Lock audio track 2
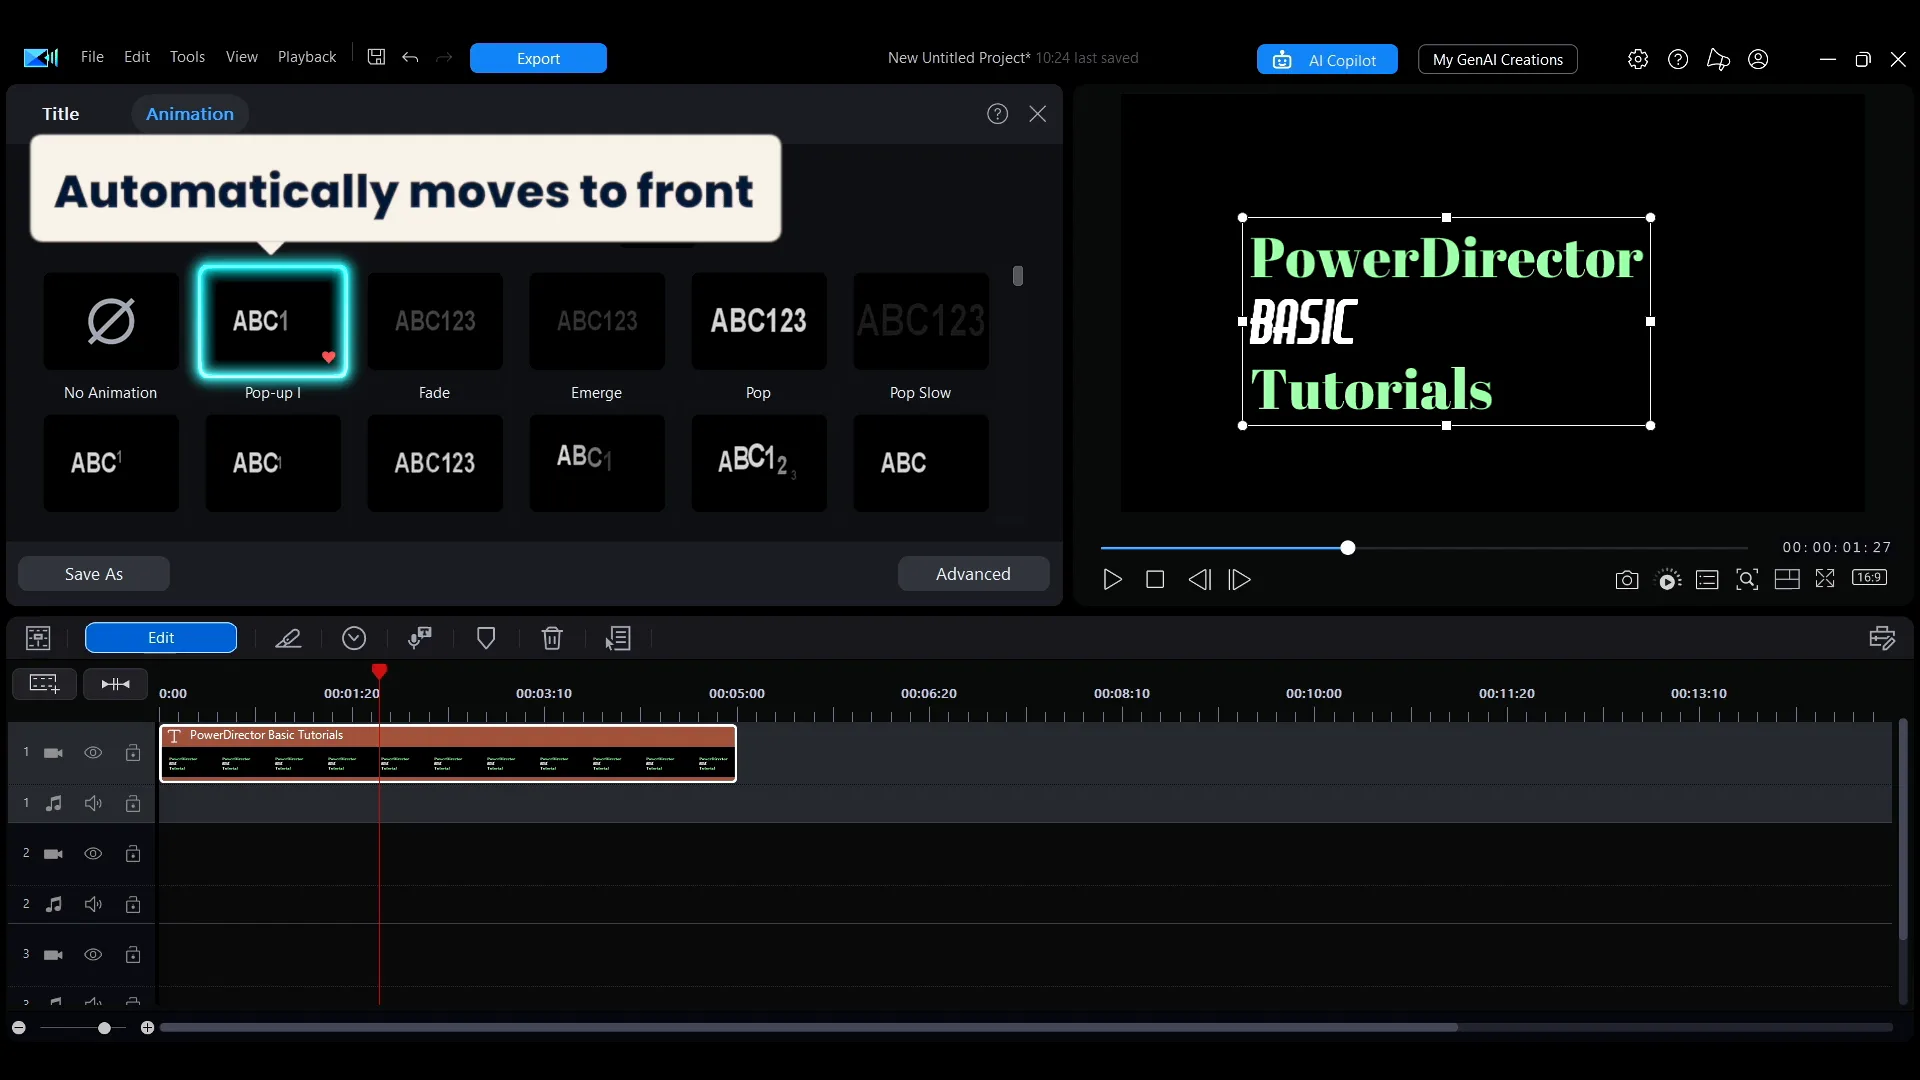Viewport: 1920px width, 1080px height. click(x=133, y=904)
